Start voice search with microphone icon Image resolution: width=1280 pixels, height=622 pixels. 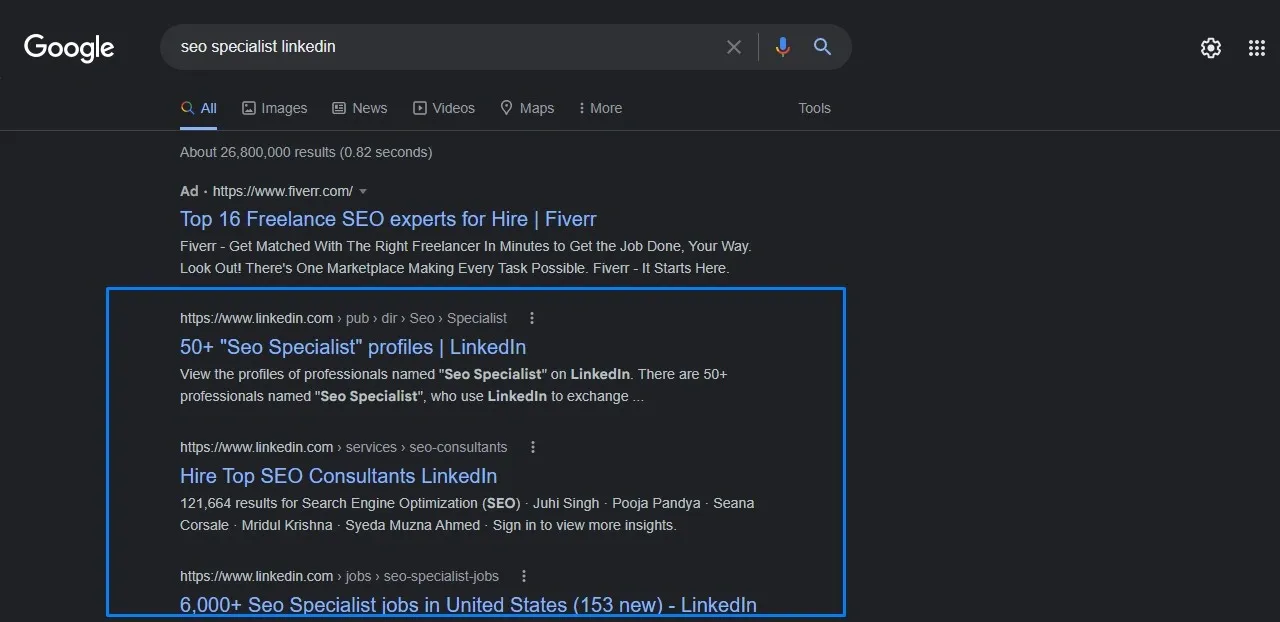point(782,47)
